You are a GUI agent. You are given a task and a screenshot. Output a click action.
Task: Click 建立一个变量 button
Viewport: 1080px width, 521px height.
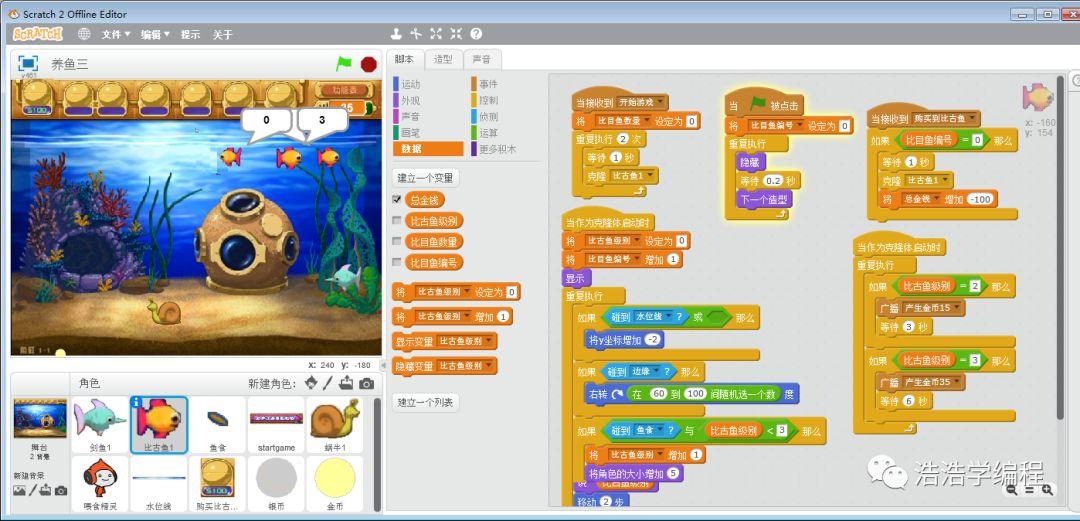tap(425, 178)
